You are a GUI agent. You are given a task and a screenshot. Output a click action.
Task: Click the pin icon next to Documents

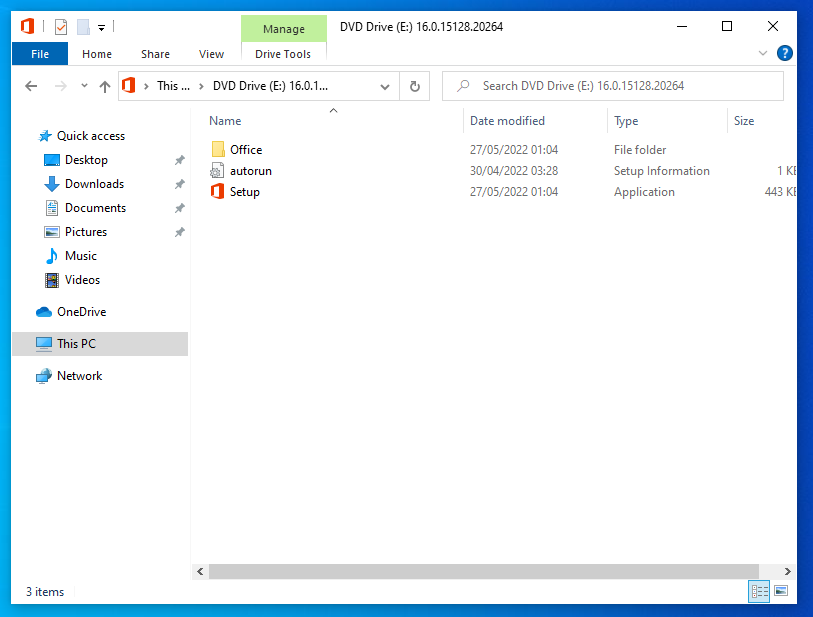(179, 208)
